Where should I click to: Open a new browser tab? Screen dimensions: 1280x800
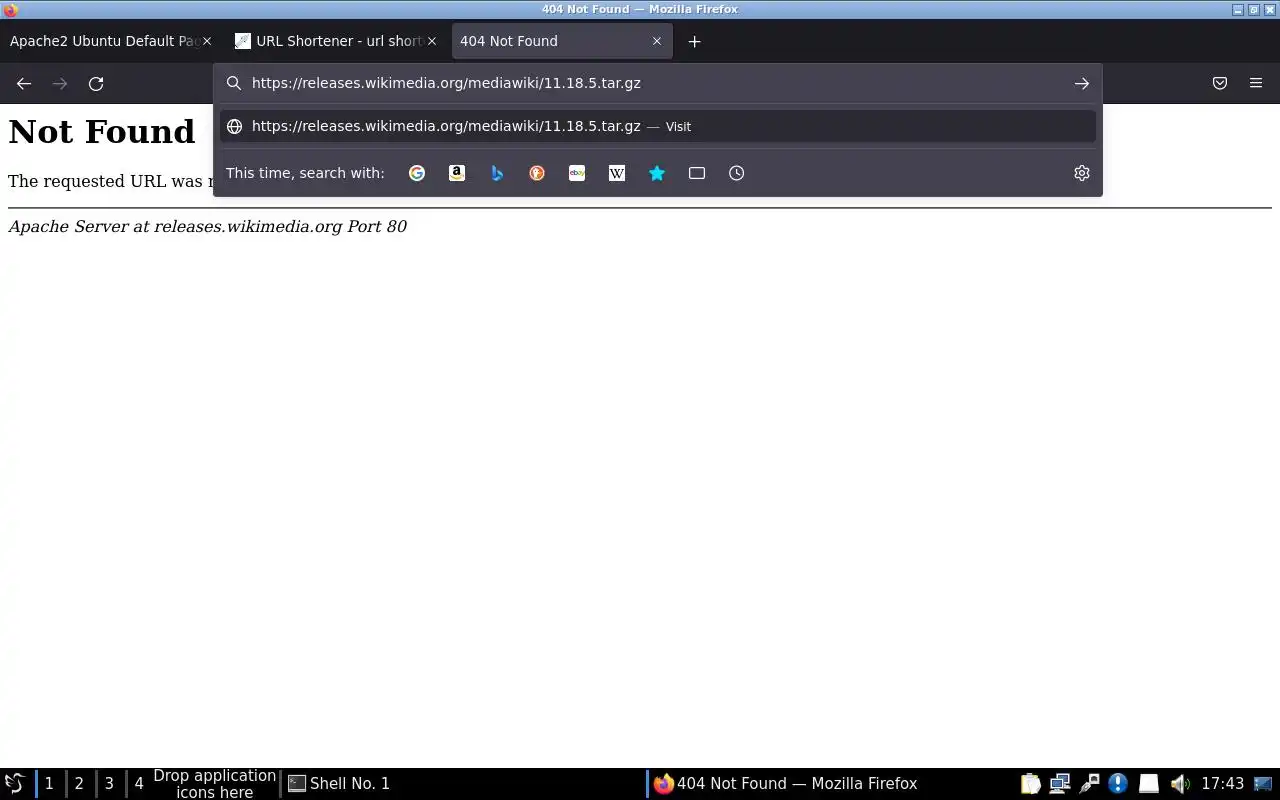(694, 41)
